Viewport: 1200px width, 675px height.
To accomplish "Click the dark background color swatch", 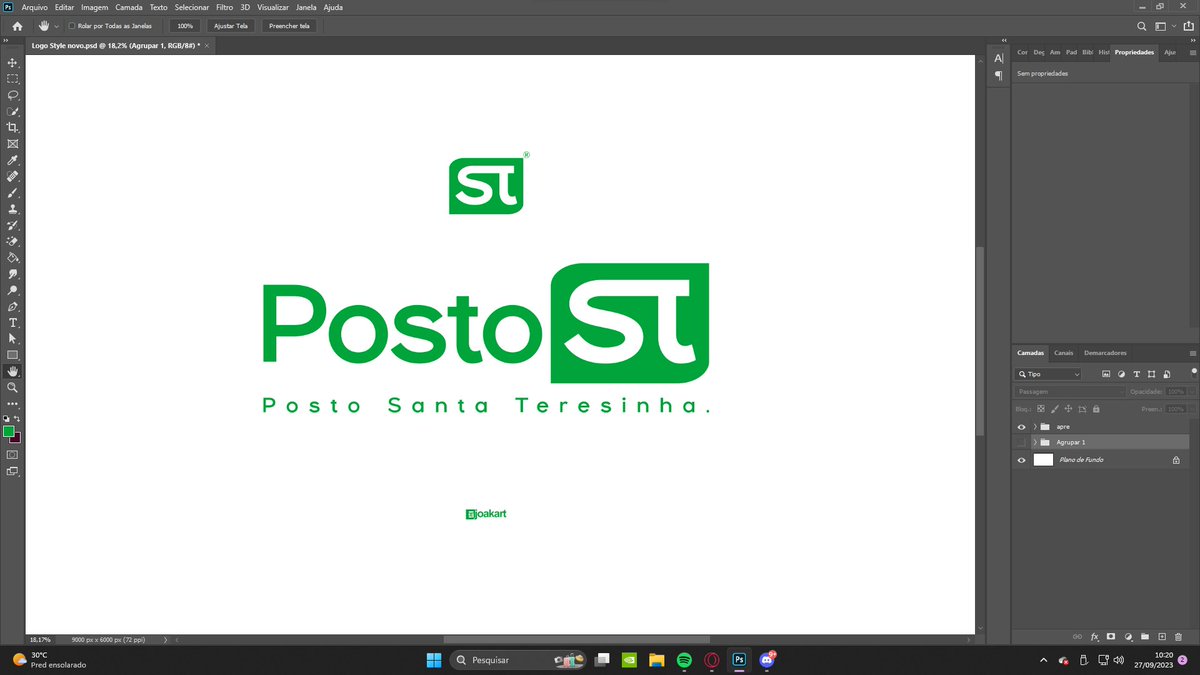I will coord(17,438).
